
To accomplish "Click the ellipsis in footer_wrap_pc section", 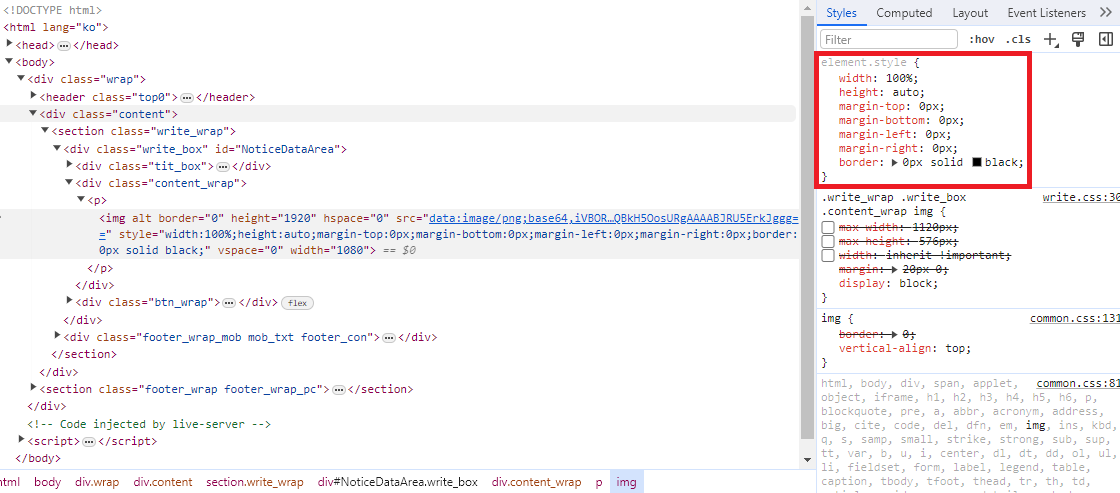I will coord(339,390).
